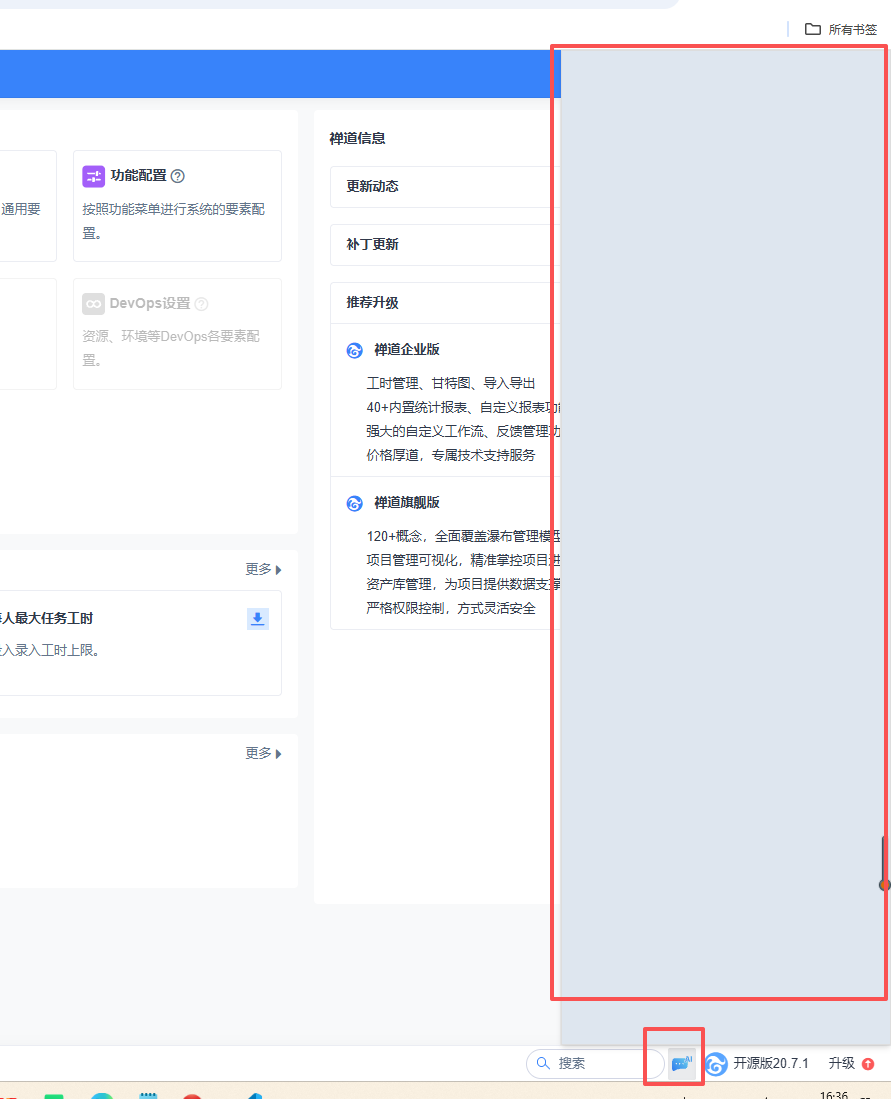Open the 禅道旗舰版 title link
Viewport: 891px width, 1099px height.
[407, 503]
